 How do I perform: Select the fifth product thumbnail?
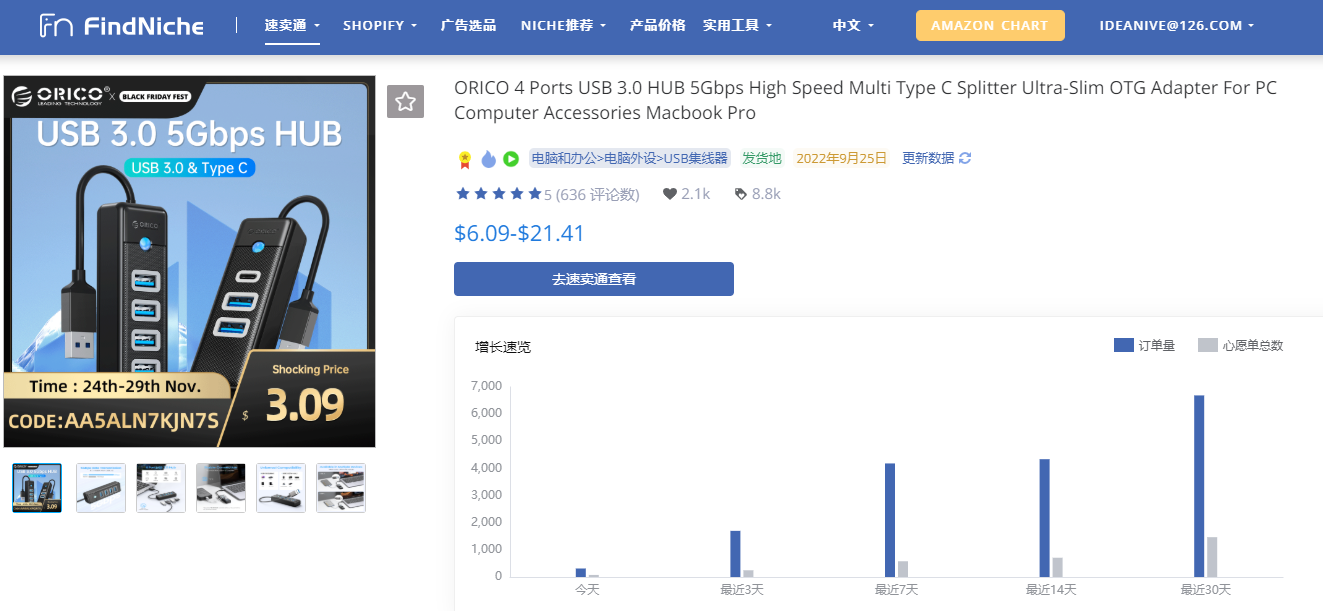281,488
